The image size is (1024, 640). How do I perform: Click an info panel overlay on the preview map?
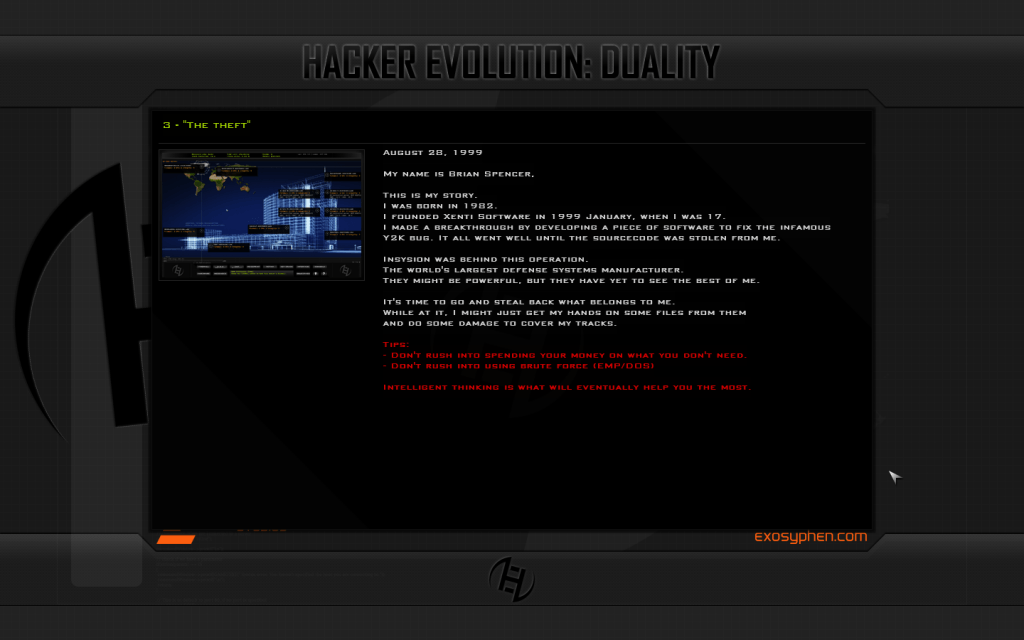point(236,172)
